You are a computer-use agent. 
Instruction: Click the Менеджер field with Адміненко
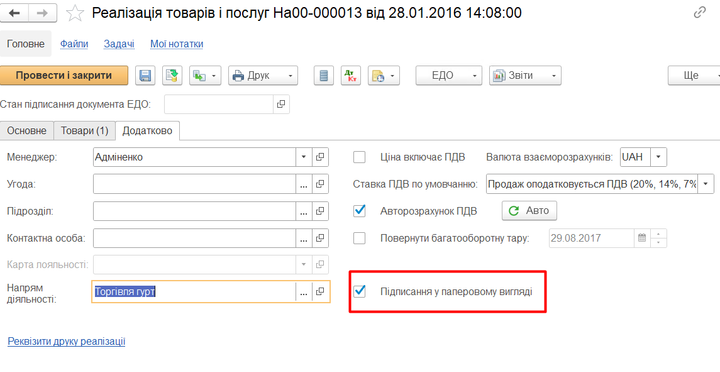[194, 157]
